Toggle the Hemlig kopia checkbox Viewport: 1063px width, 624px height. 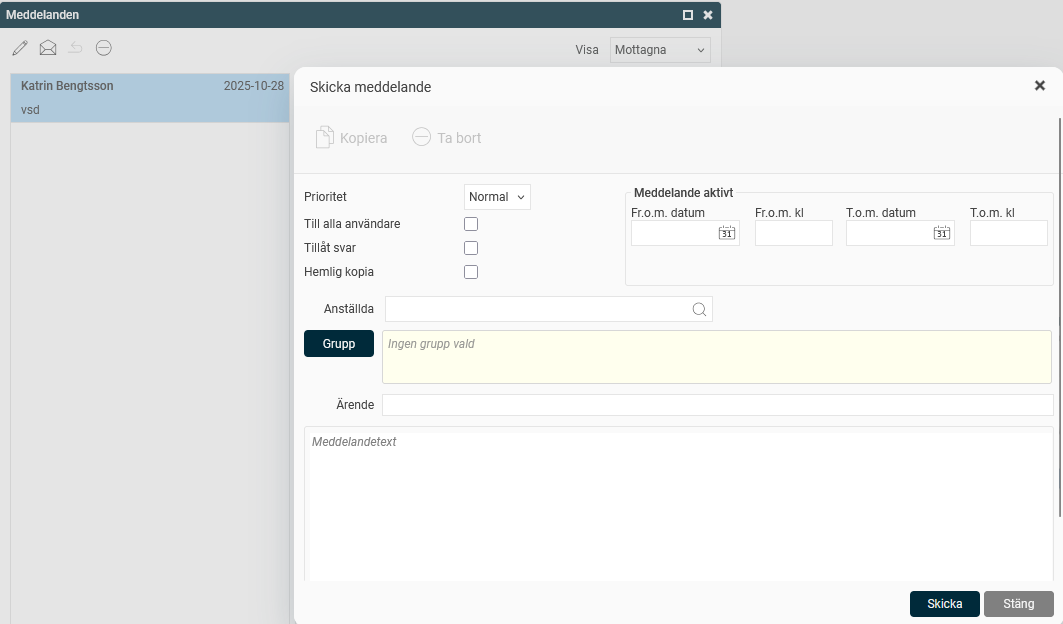471,272
